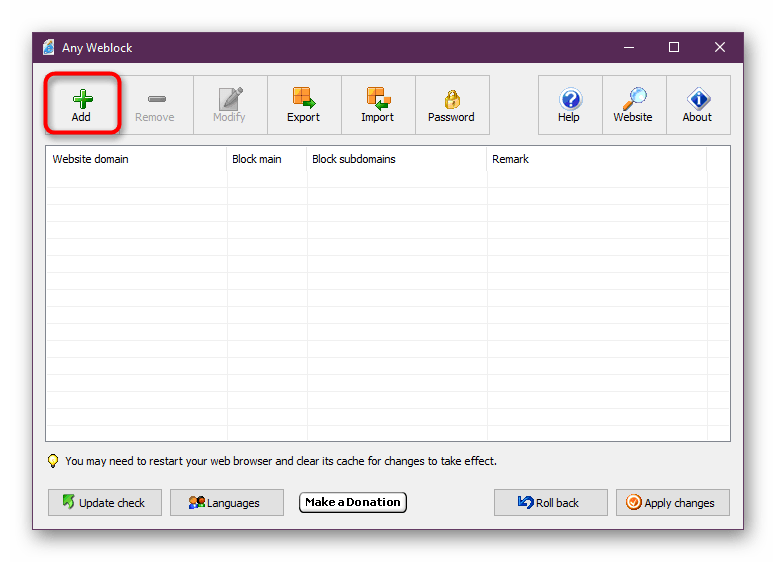
Task: Sort by the Website domain column header
Action: tap(136, 159)
